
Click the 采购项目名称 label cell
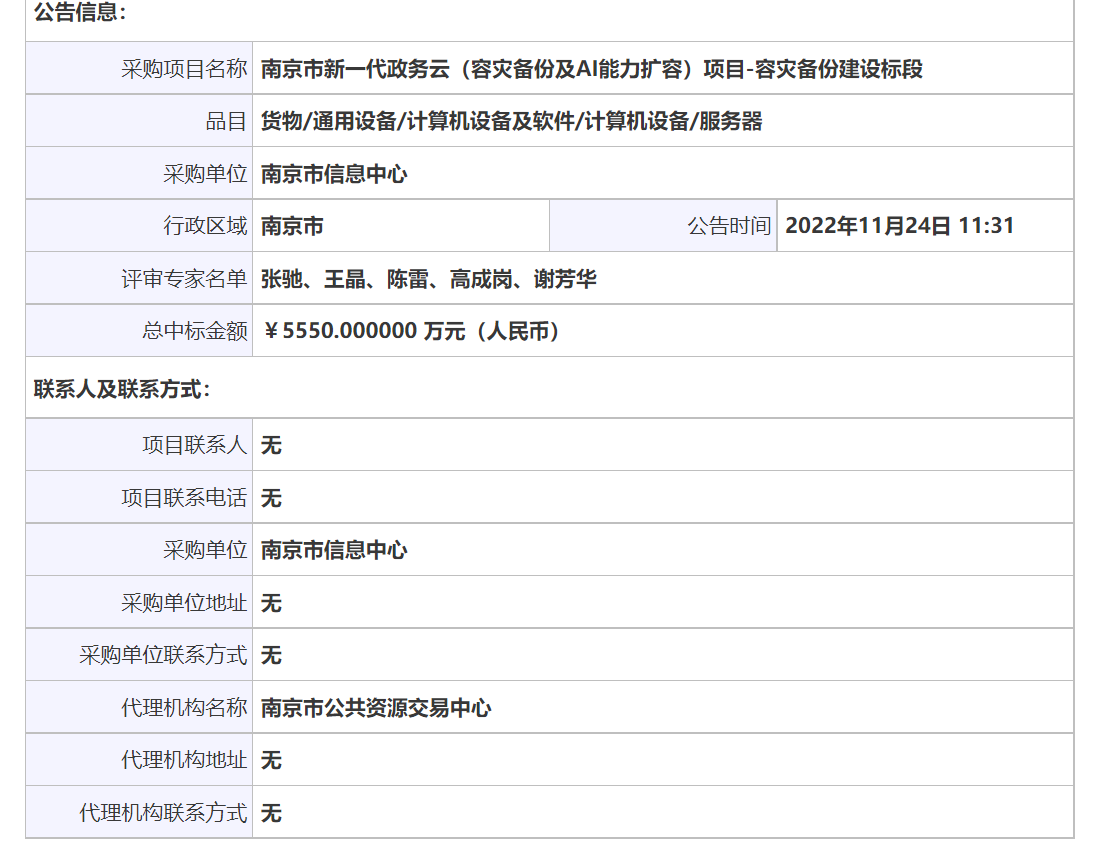point(139,68)
